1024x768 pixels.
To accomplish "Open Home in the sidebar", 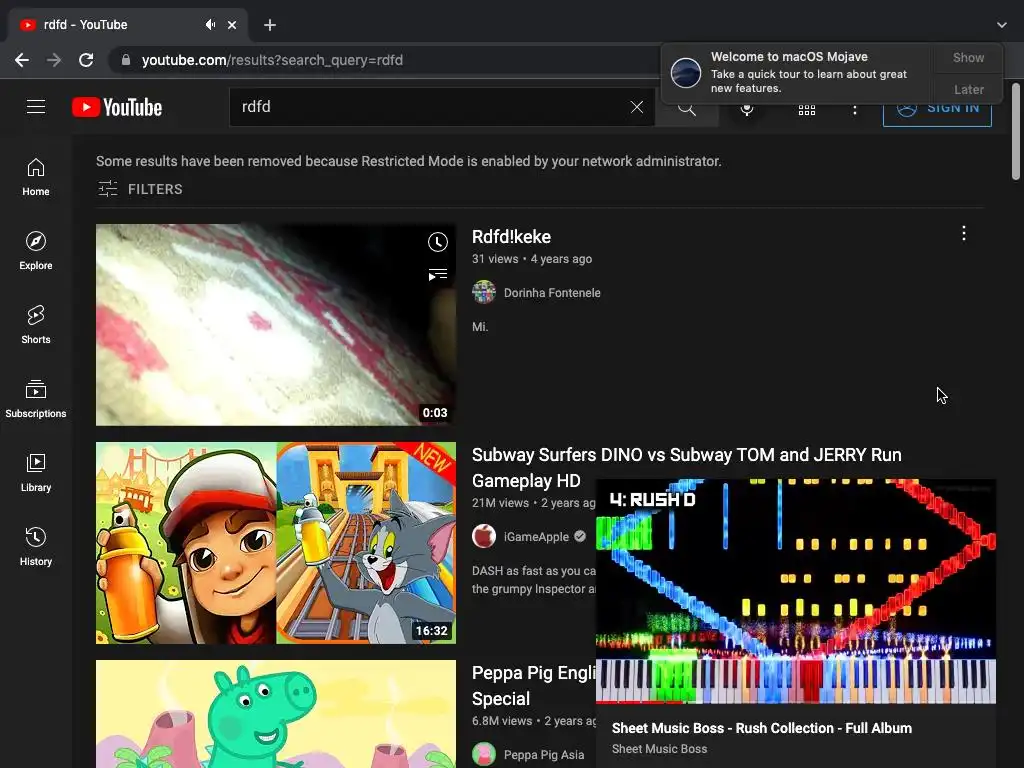I will (36, 177).
